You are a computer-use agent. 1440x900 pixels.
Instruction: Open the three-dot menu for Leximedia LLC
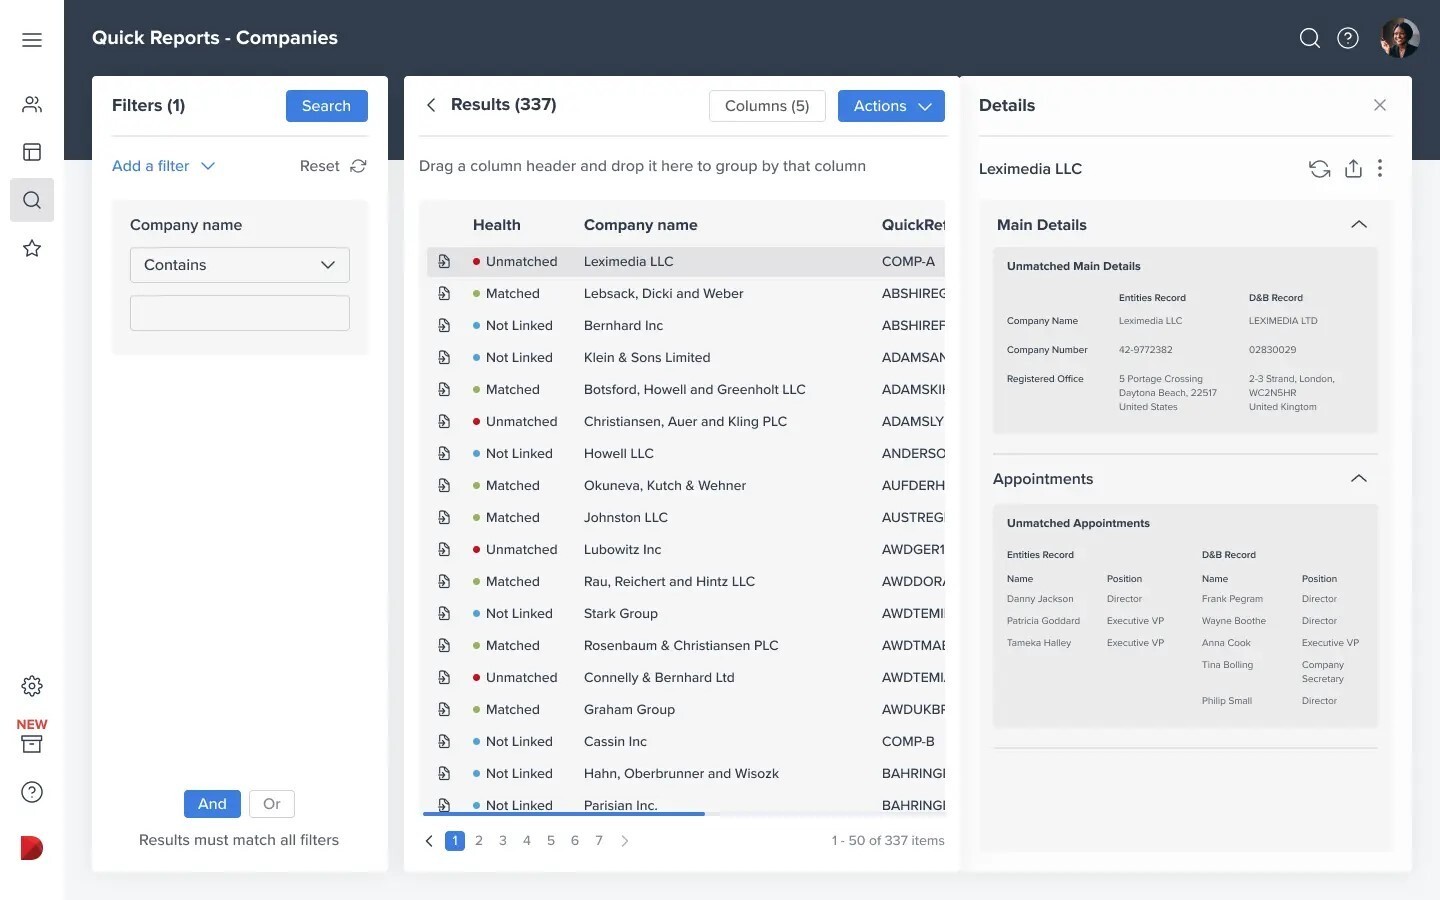pyautogui.click(x=1380, y=169)
